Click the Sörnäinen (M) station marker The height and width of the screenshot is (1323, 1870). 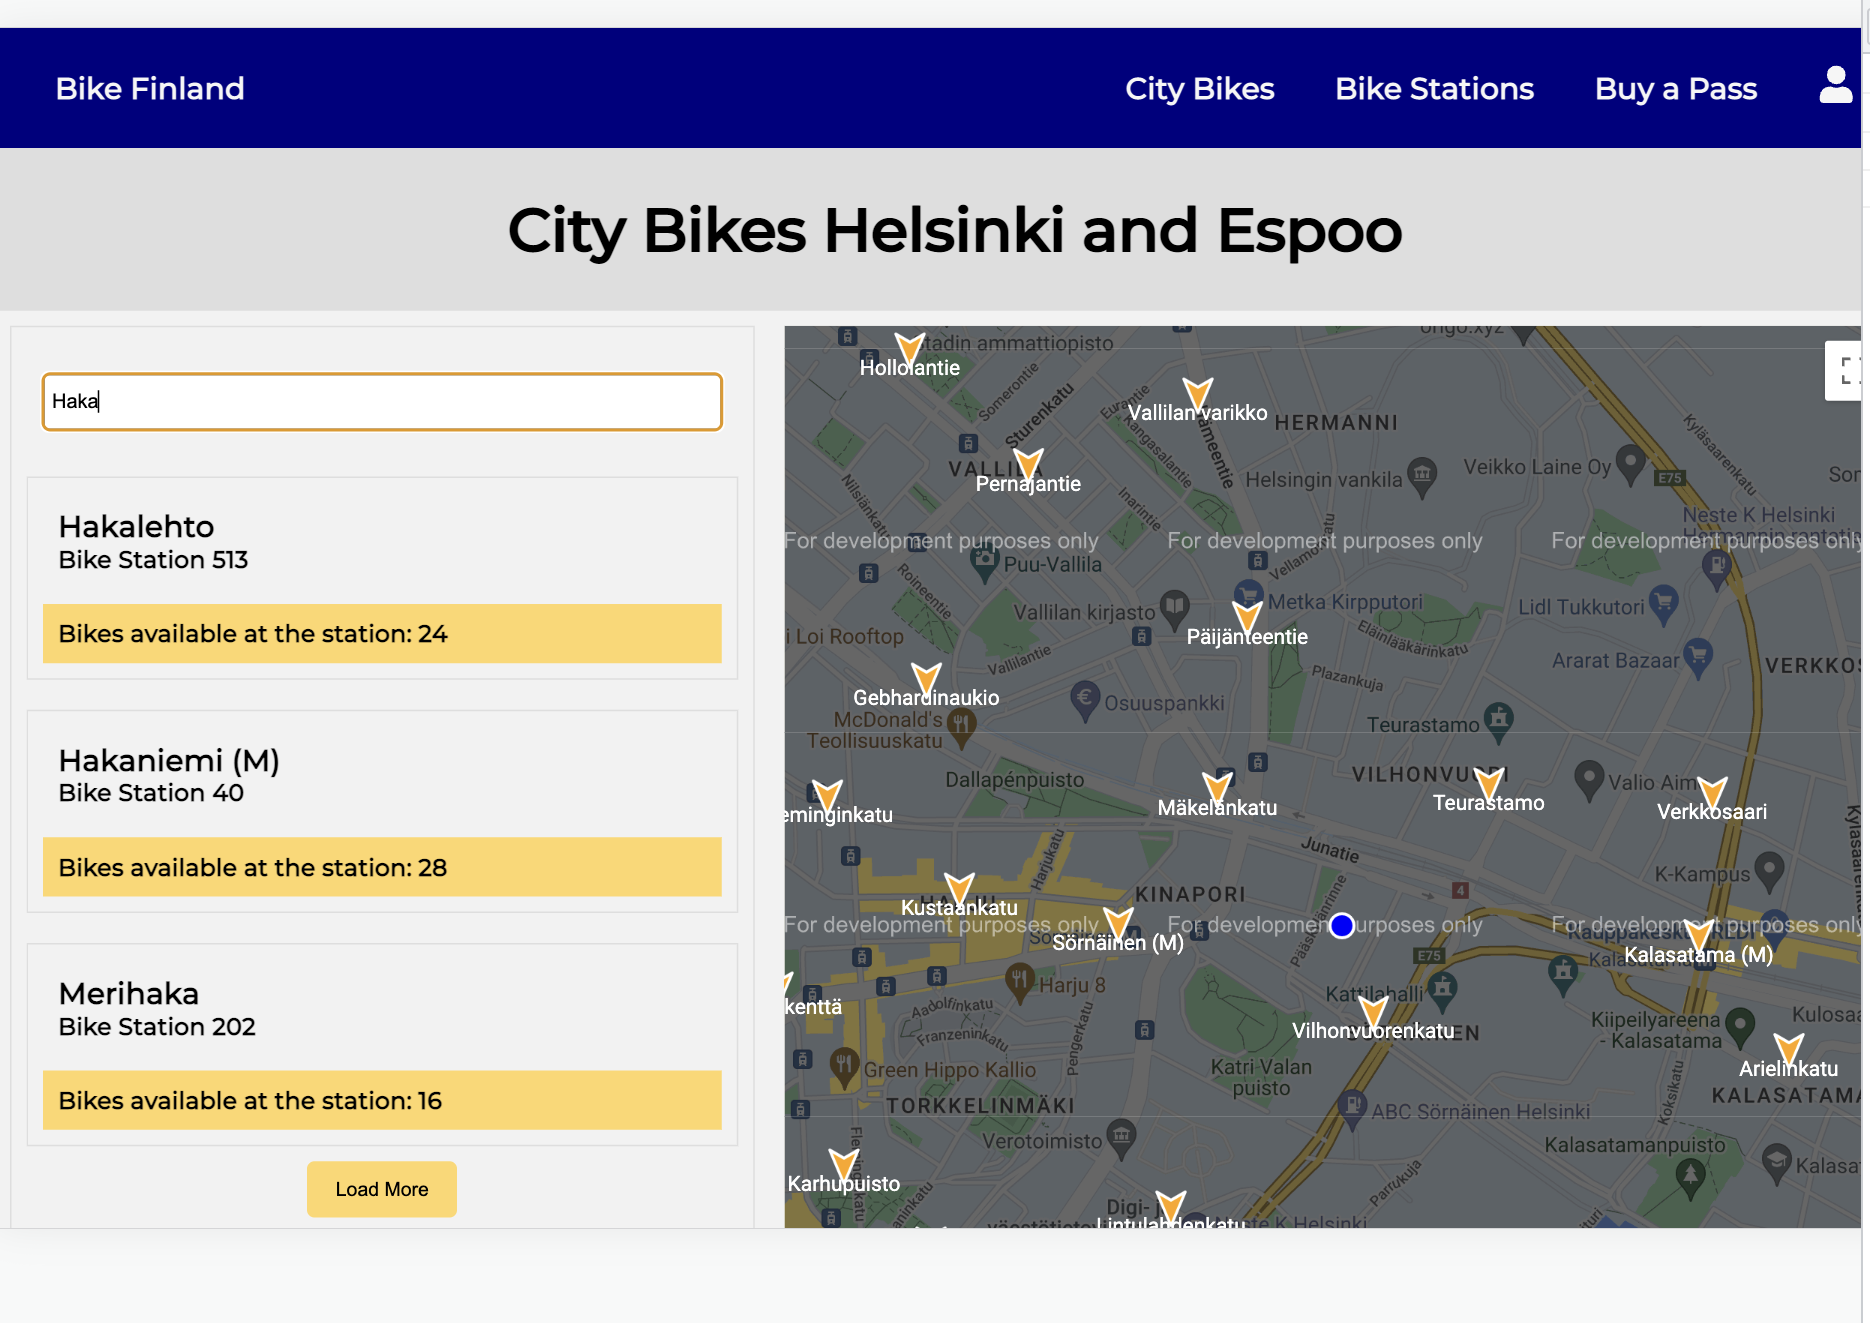point(1119,920)
